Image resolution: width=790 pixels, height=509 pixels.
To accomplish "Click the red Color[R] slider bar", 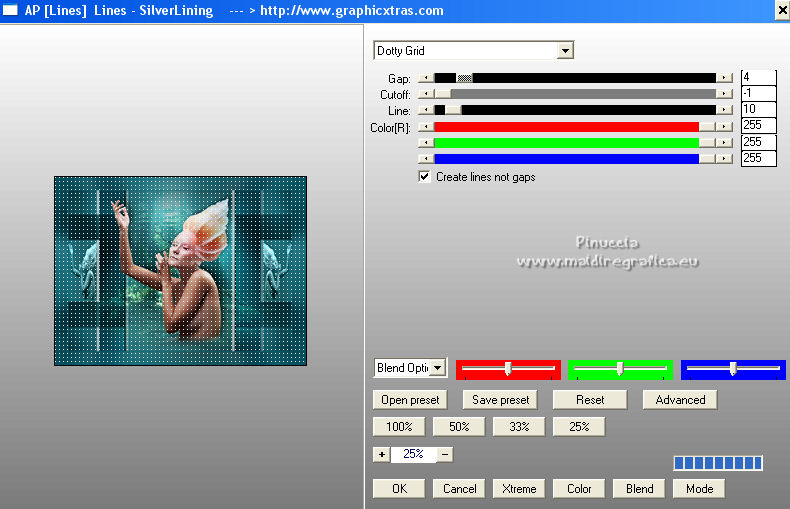I will pyautogui.click(x=575, y=127).
